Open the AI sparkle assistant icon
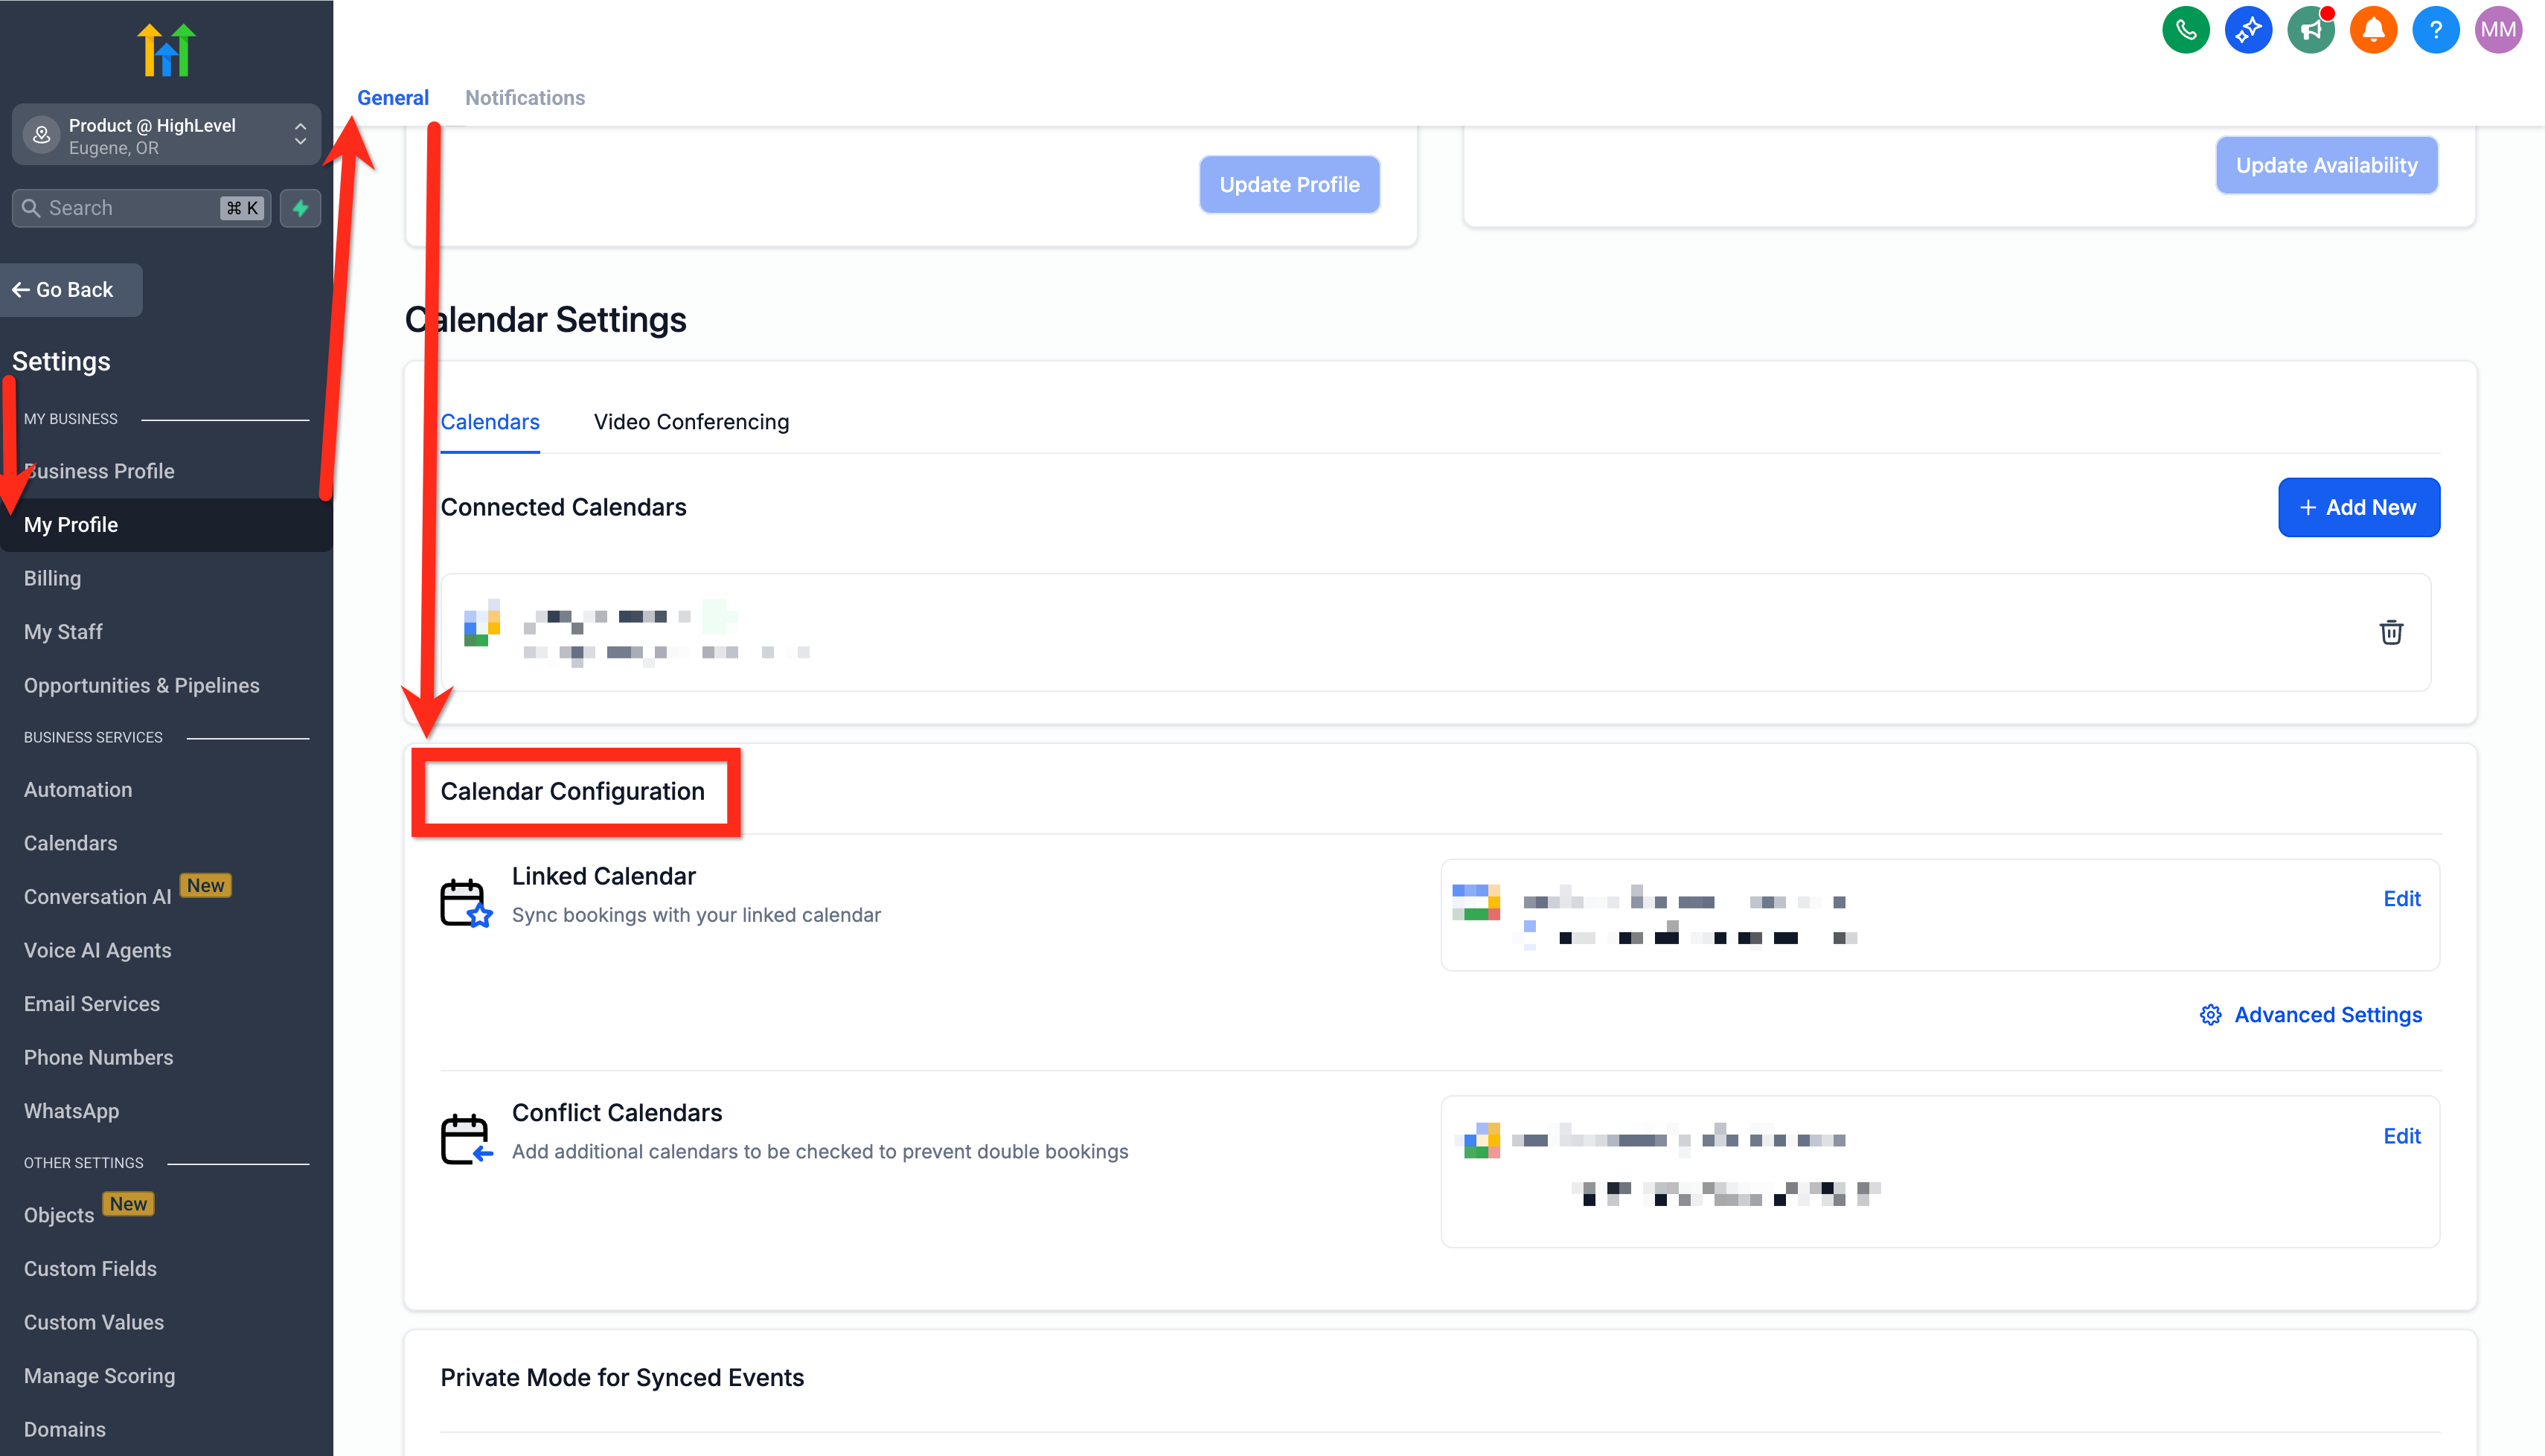 tap(2248, 30)
